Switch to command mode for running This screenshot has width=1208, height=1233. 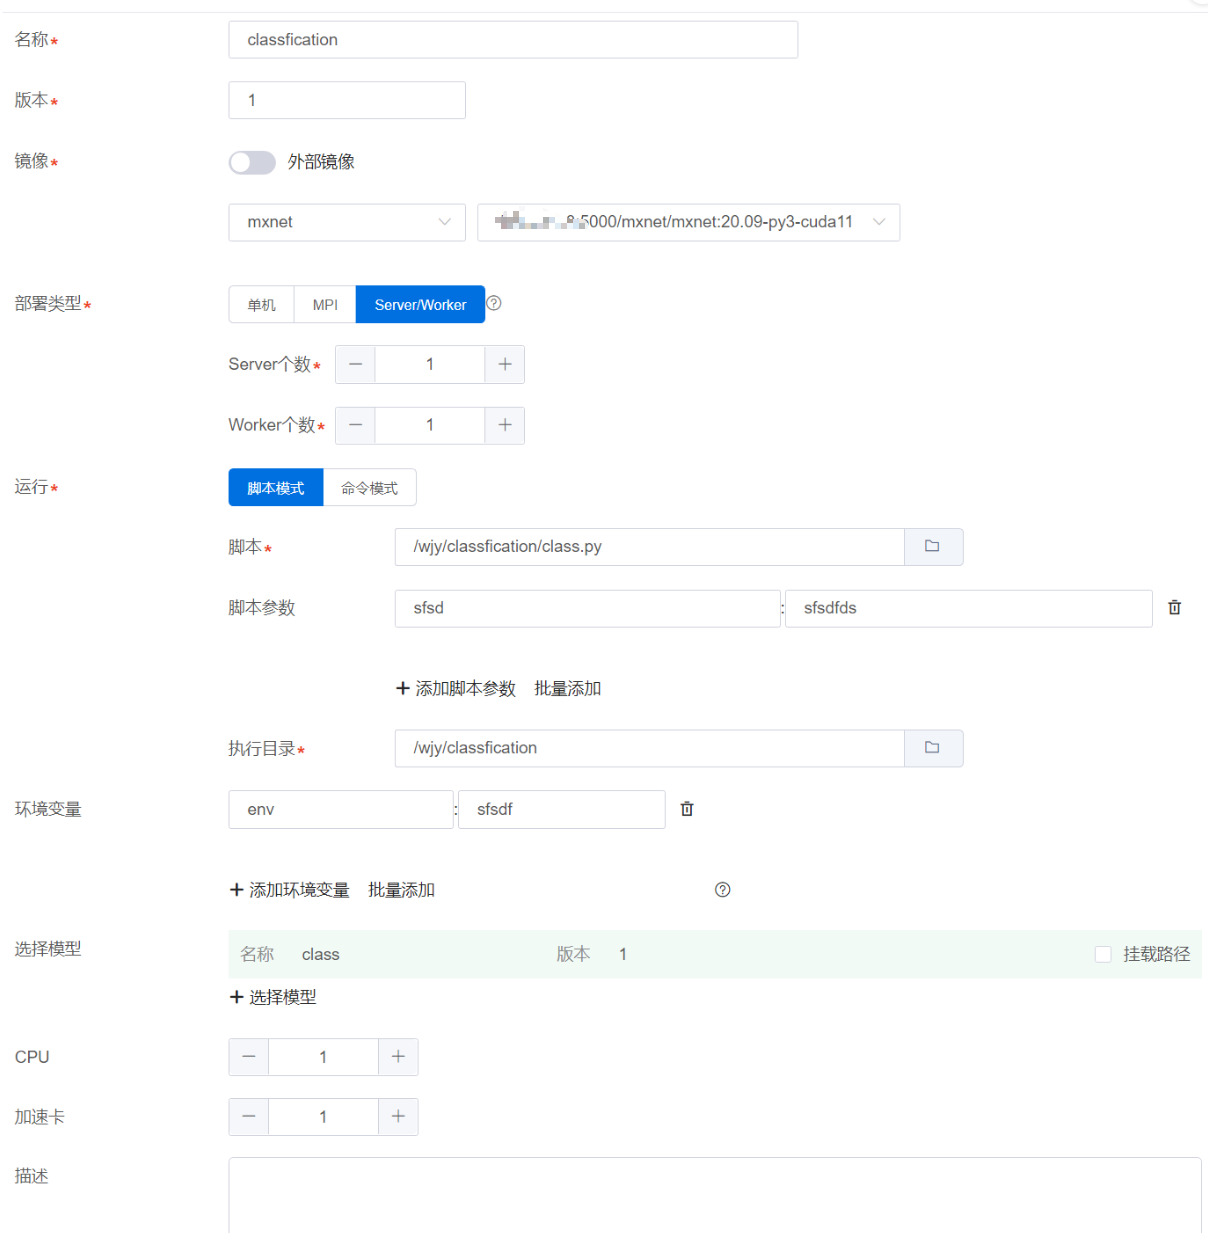point(369,488)
